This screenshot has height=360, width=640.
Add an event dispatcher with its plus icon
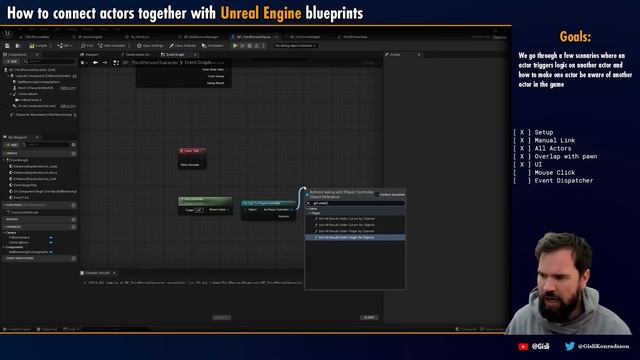[73, 258]
